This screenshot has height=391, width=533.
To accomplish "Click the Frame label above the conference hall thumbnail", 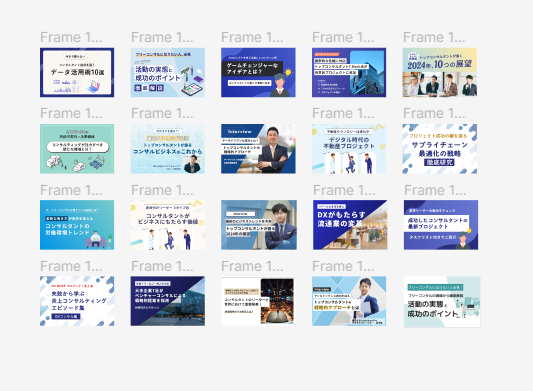I will click(252, 266).
